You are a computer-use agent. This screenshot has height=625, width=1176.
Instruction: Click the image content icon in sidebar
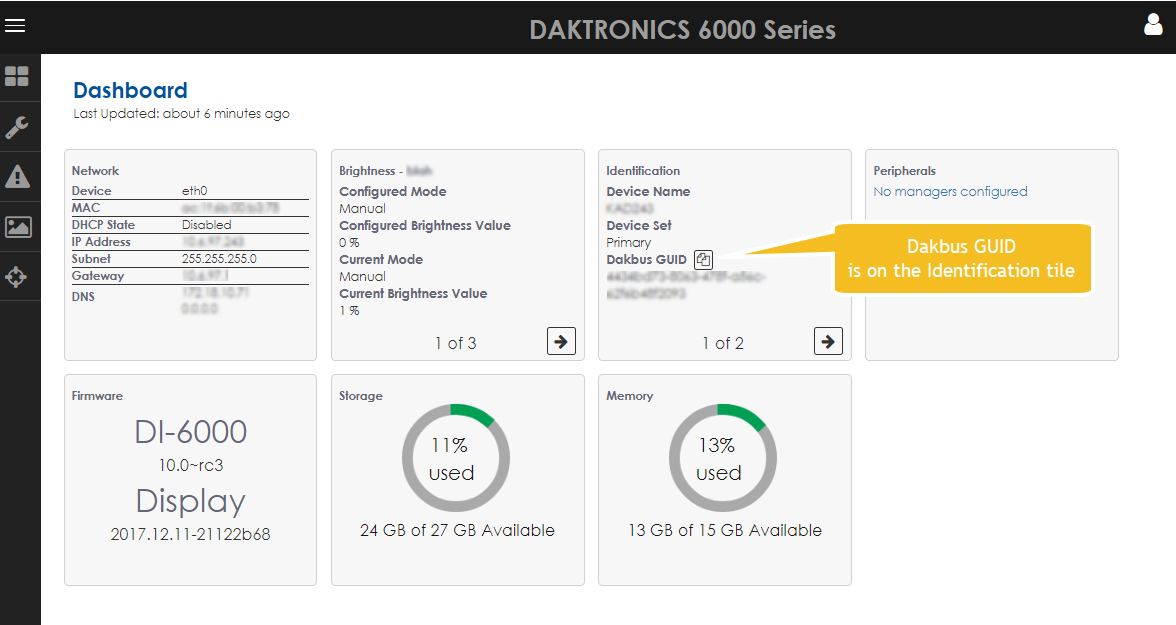[x=17, y=227]
